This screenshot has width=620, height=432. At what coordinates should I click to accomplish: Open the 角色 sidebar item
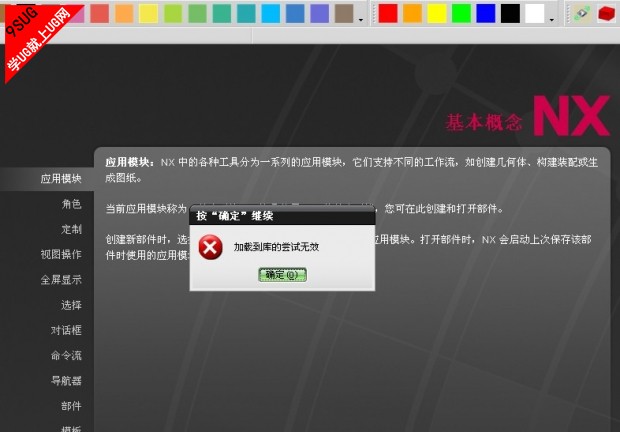(x=71, y=204)
